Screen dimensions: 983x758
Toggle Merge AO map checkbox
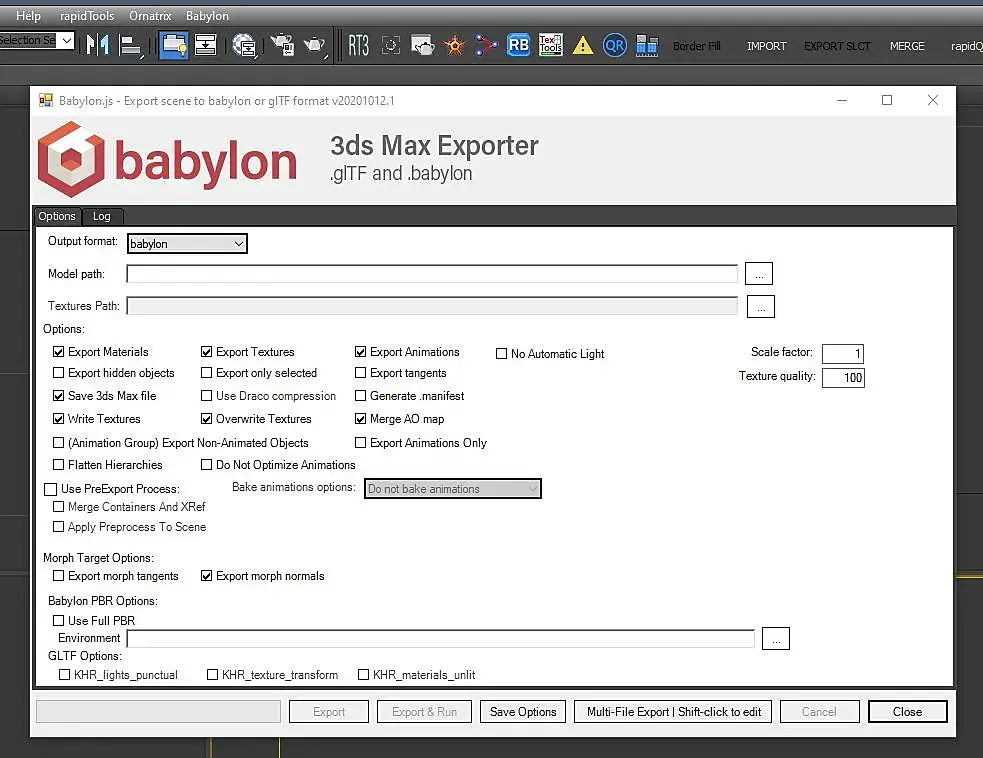click(x=360, y=418)
